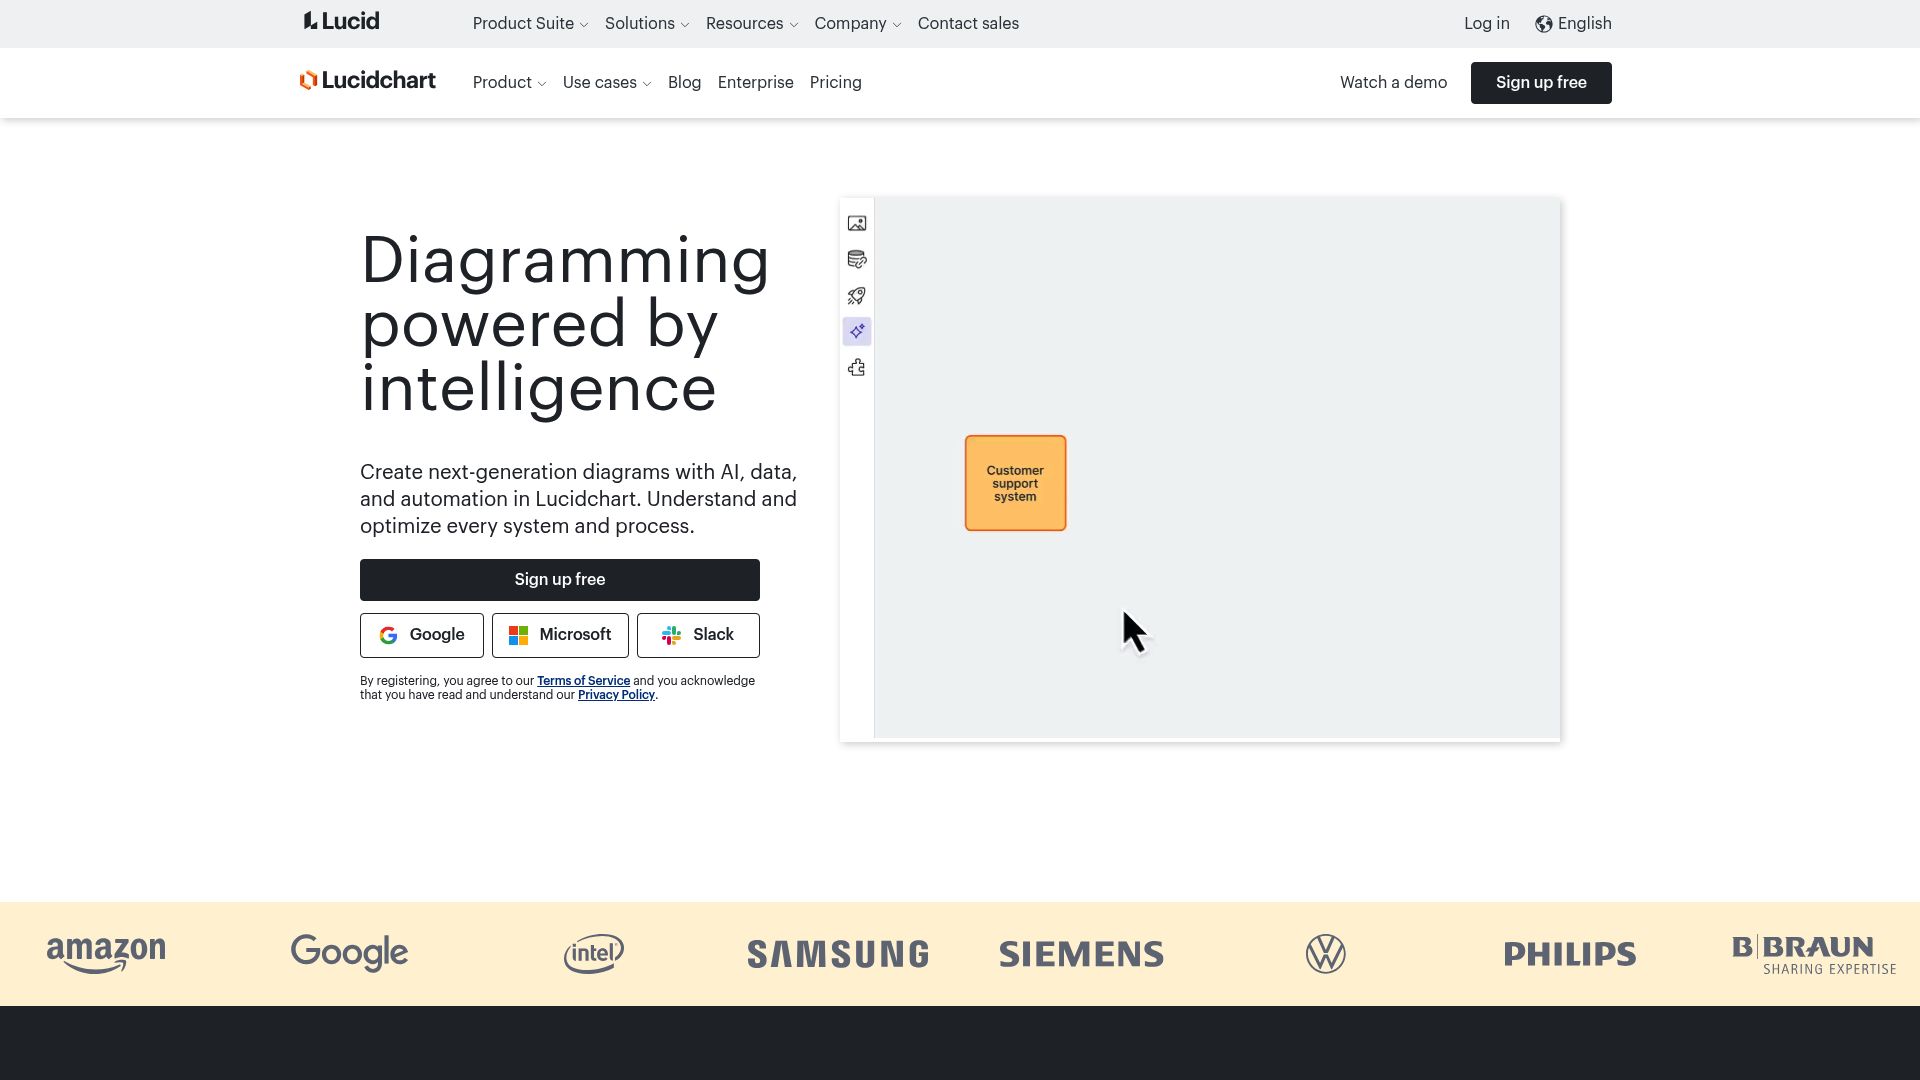The image size is (1920, 1080).
Task: Expand the Product Suite menu
Action: point(530,23)
